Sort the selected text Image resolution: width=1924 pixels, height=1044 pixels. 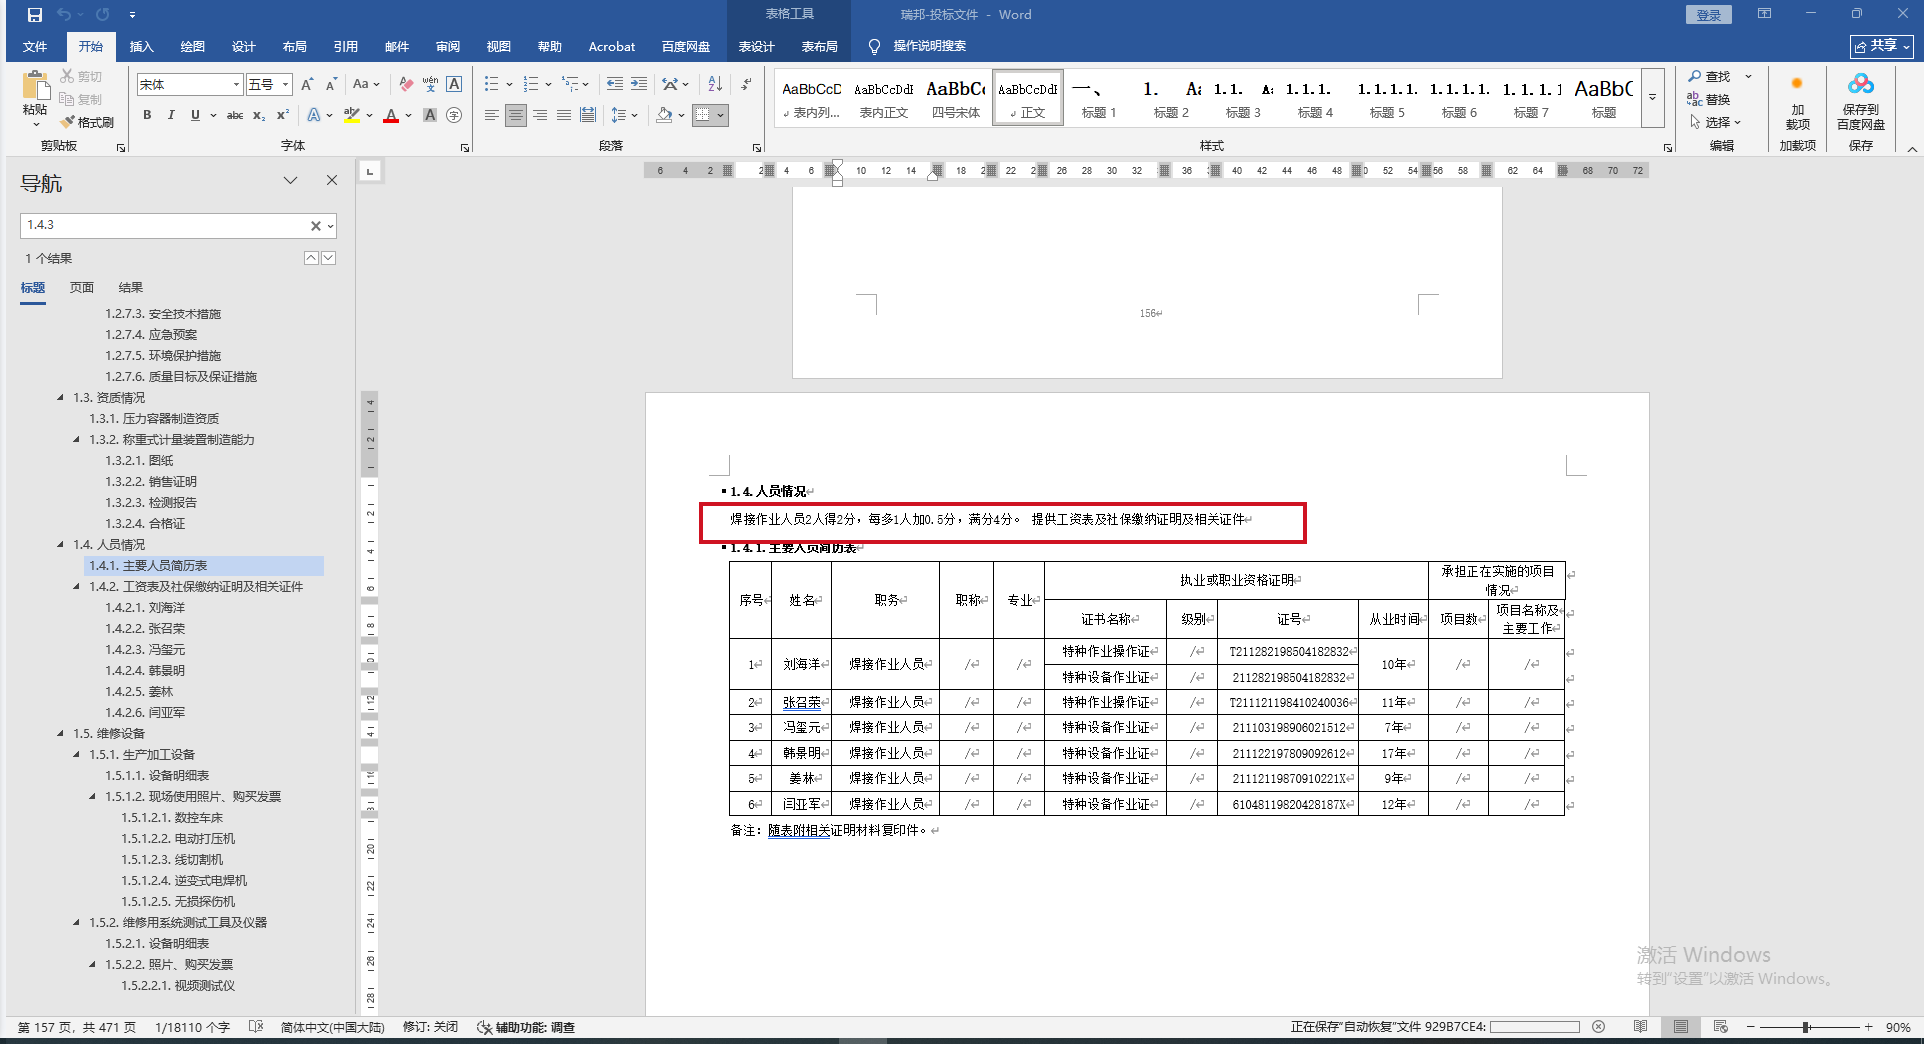point(715,85)
